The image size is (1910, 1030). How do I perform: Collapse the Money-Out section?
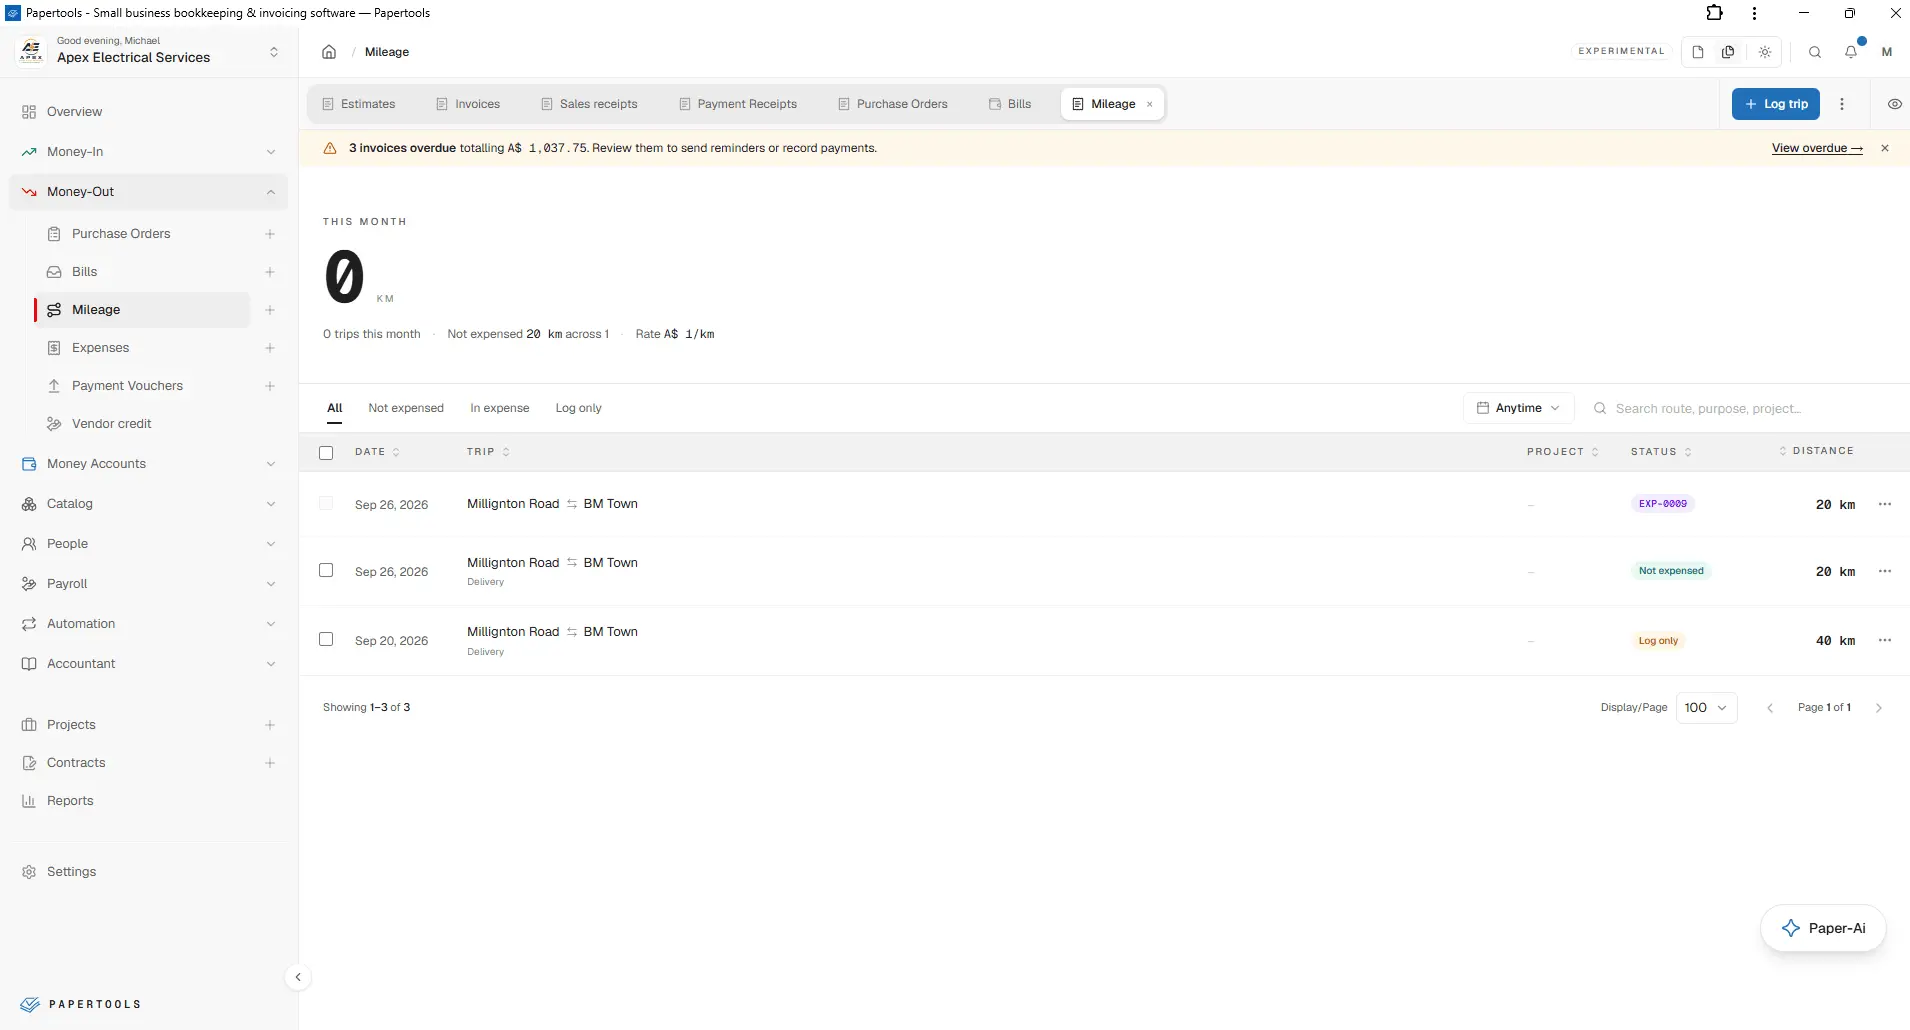pyautogui.click(x=149, y=192)
